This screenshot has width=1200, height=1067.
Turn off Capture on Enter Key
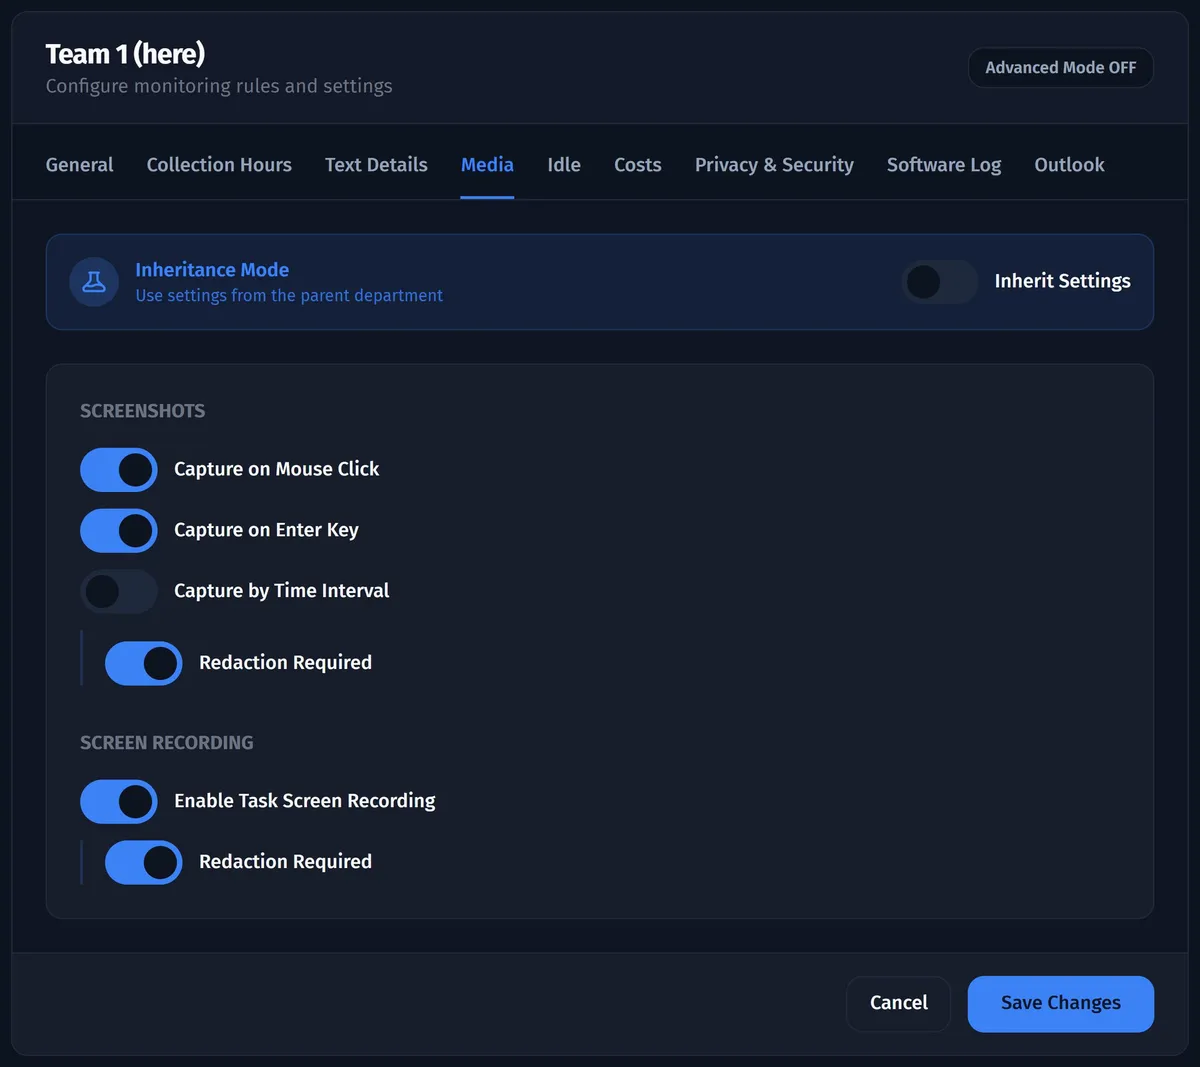(119, 531)
